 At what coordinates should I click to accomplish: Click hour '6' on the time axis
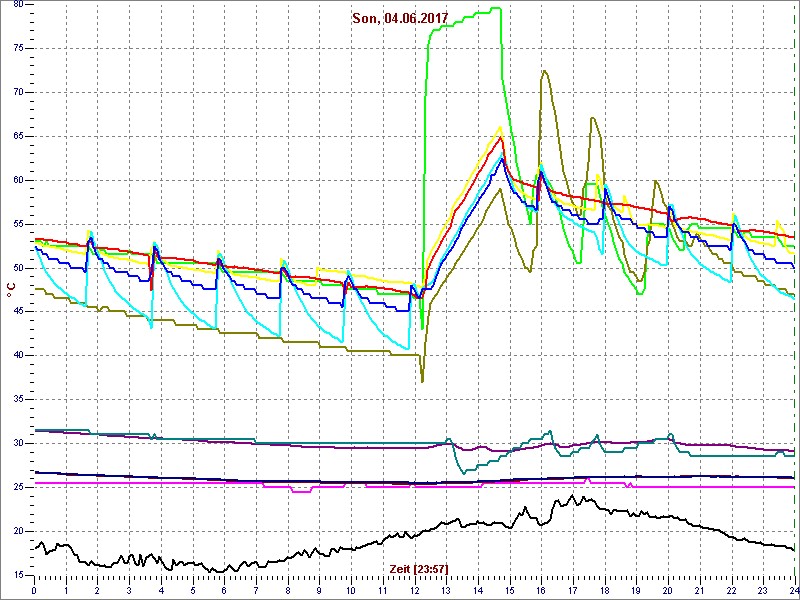tap(224, 590)
